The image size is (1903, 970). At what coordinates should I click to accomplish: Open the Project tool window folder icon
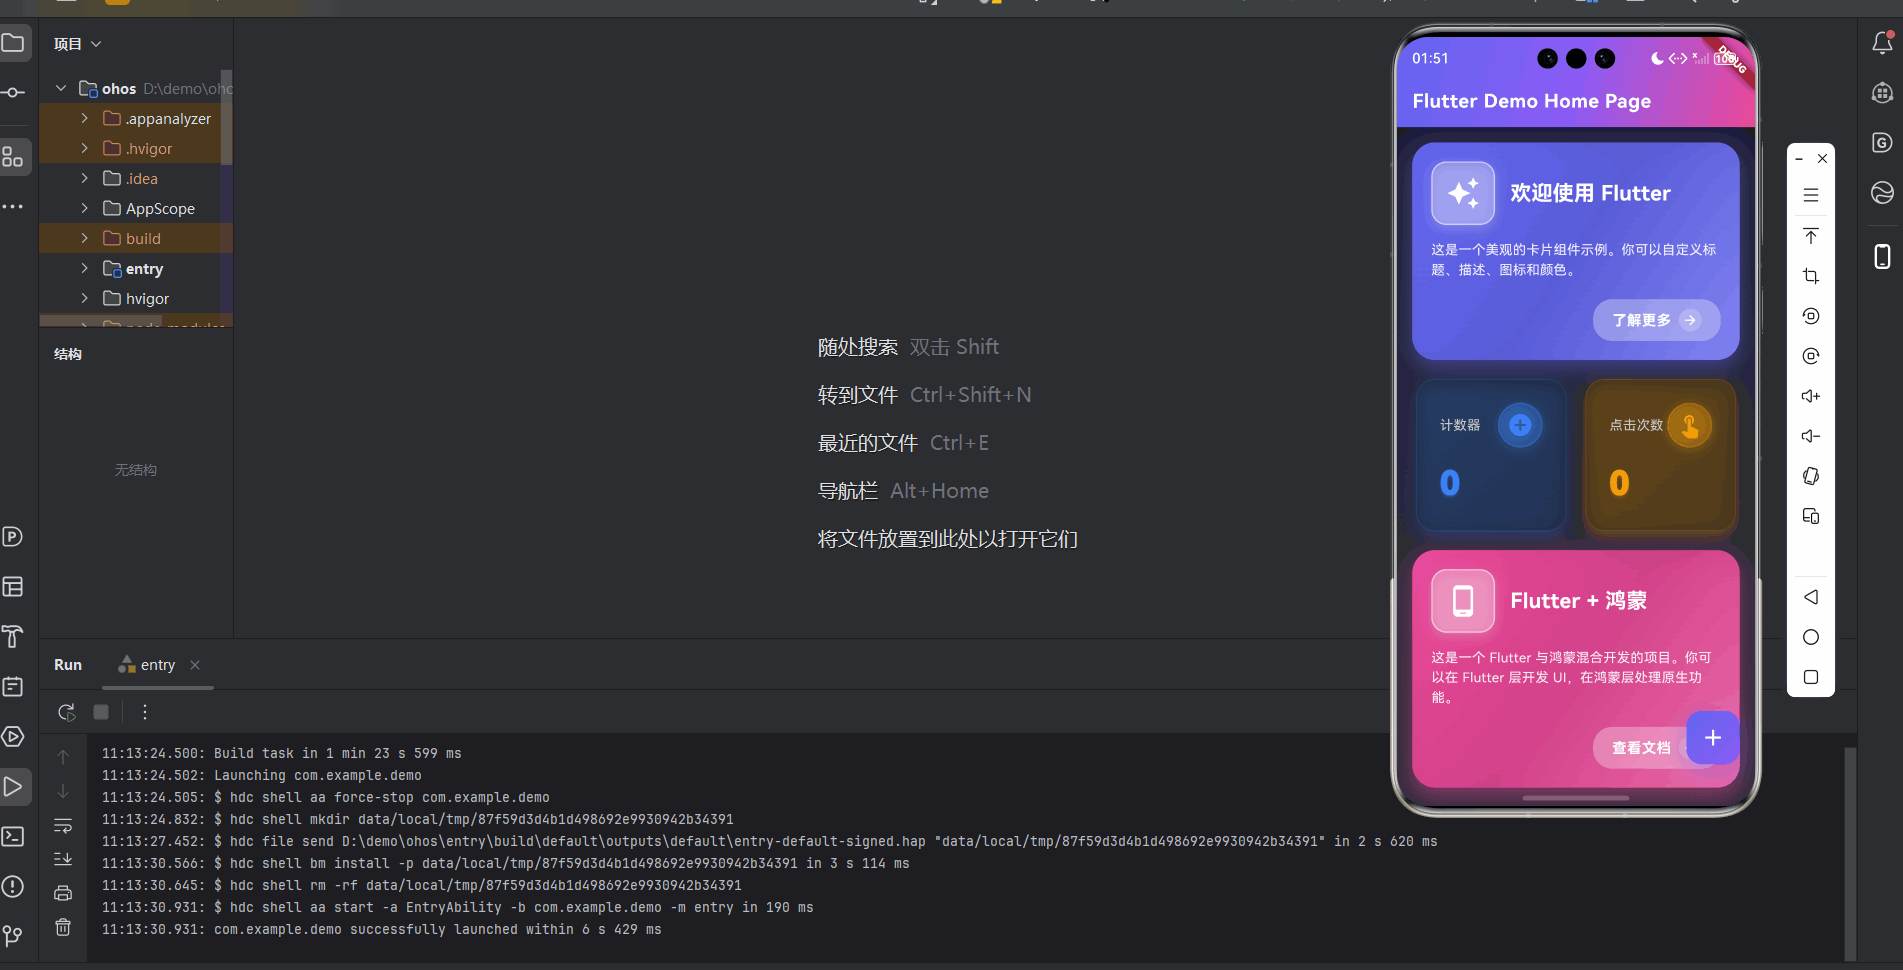13,43
